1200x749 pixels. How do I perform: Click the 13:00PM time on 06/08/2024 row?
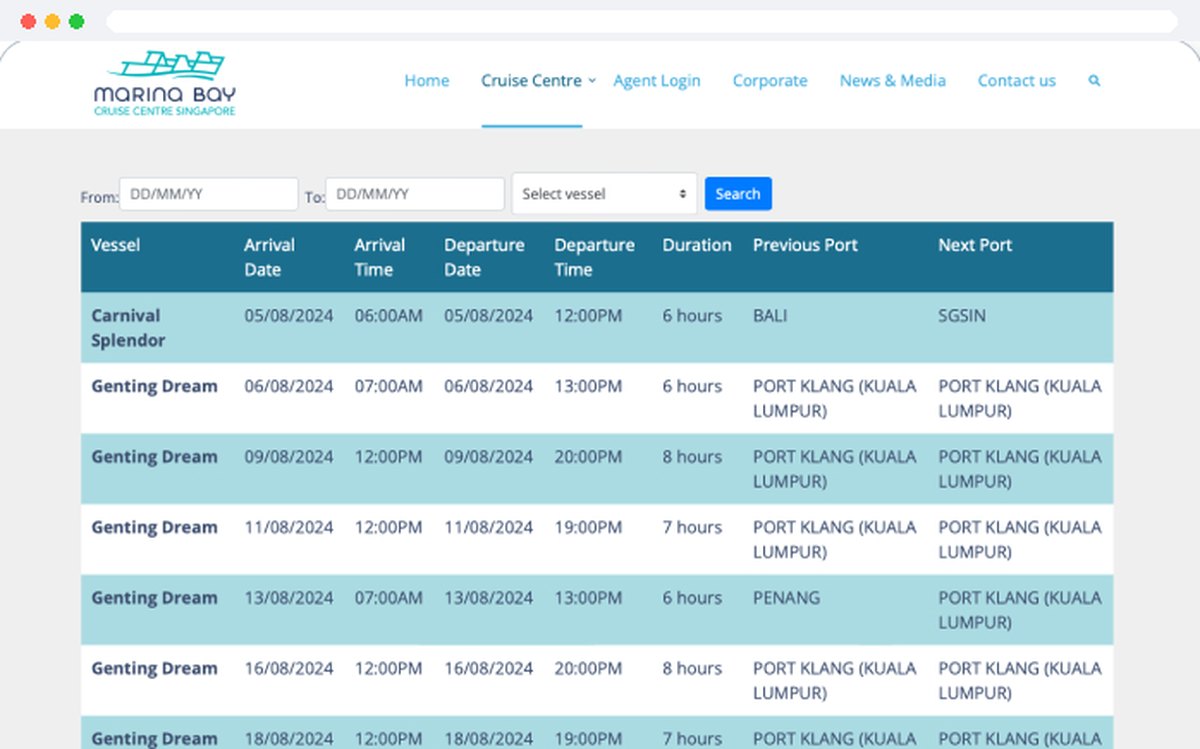588,387
